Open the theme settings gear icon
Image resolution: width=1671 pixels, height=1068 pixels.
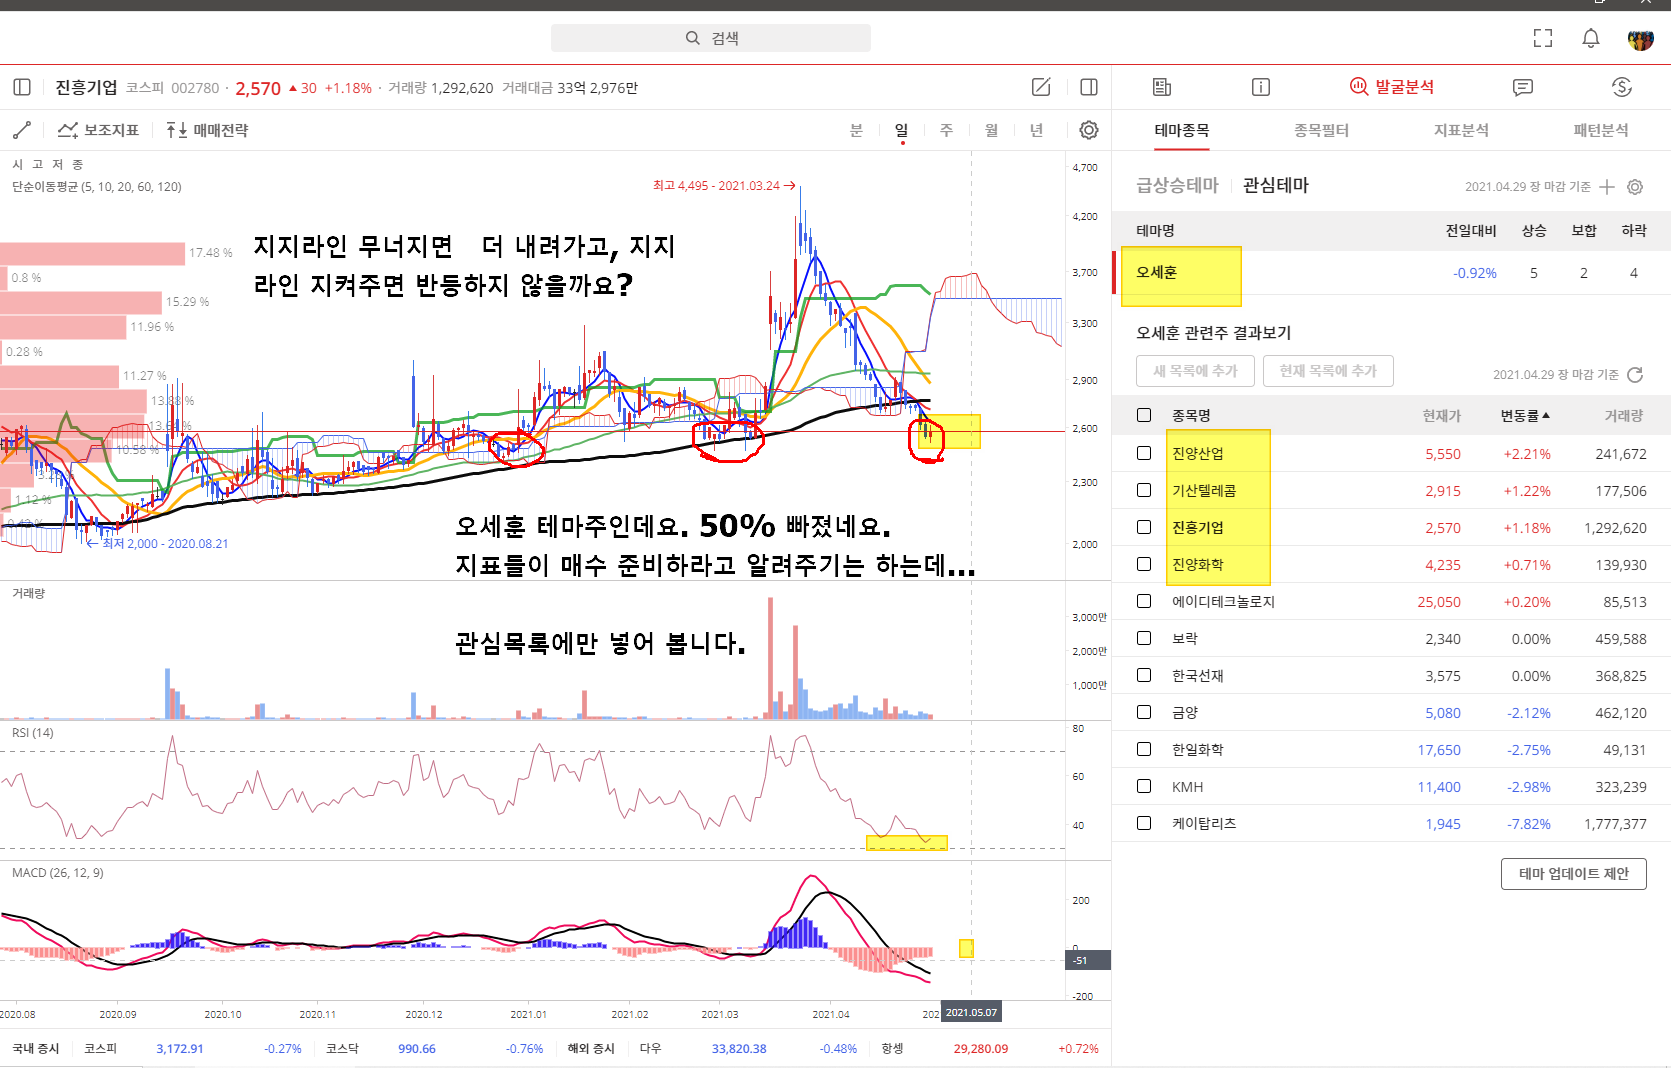click(x=1635, y=187)
